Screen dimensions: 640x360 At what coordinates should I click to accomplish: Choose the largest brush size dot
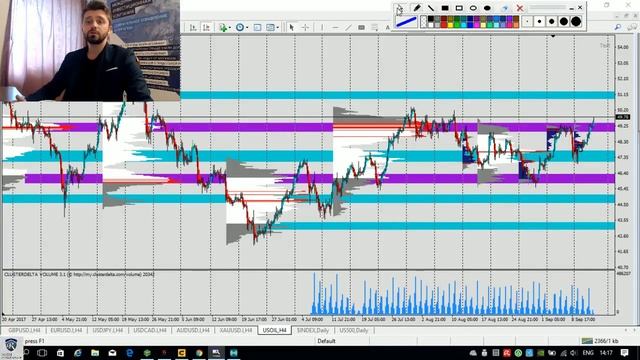tap(576, 22)
